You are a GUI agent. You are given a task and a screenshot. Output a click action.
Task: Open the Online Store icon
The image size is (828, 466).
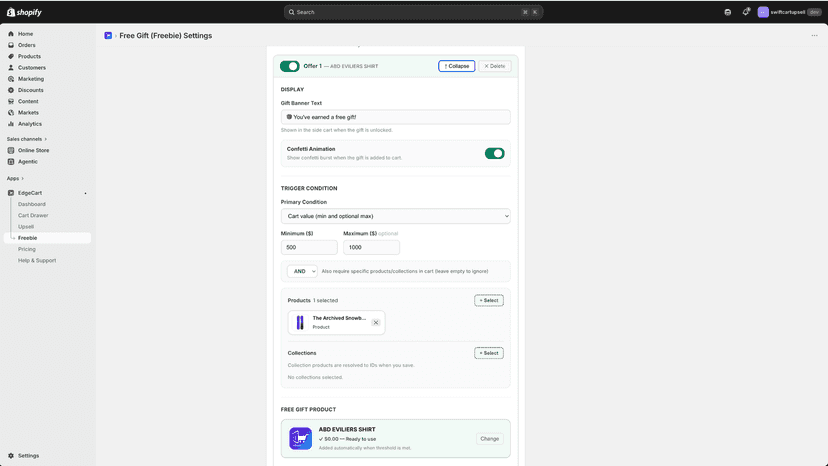coord(11,150)
